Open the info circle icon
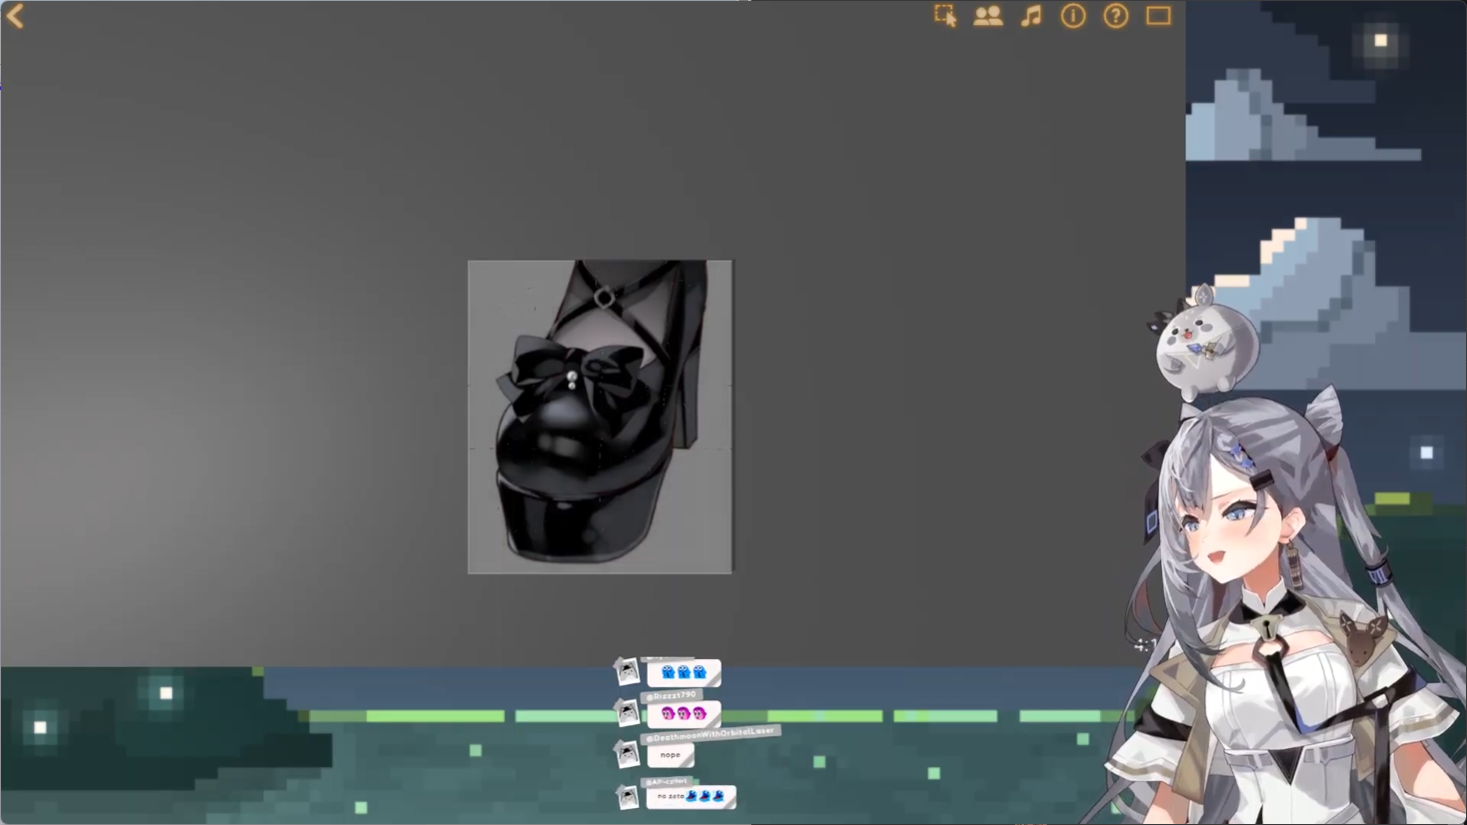The height and width of the screenshot is (825, 1467). (x=1073, y=16)
